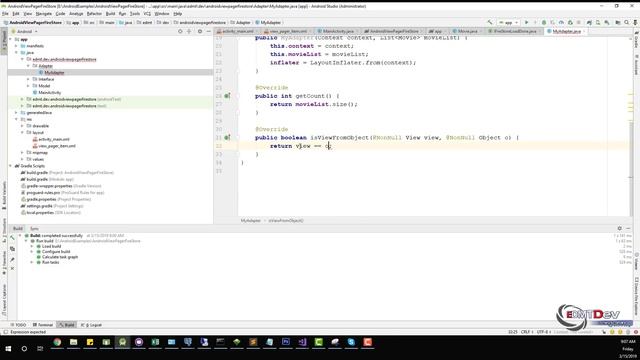Expand the Load build step in Build output
Image resolution: width=640 pixels, height=360 pixels.
(32, 246)
